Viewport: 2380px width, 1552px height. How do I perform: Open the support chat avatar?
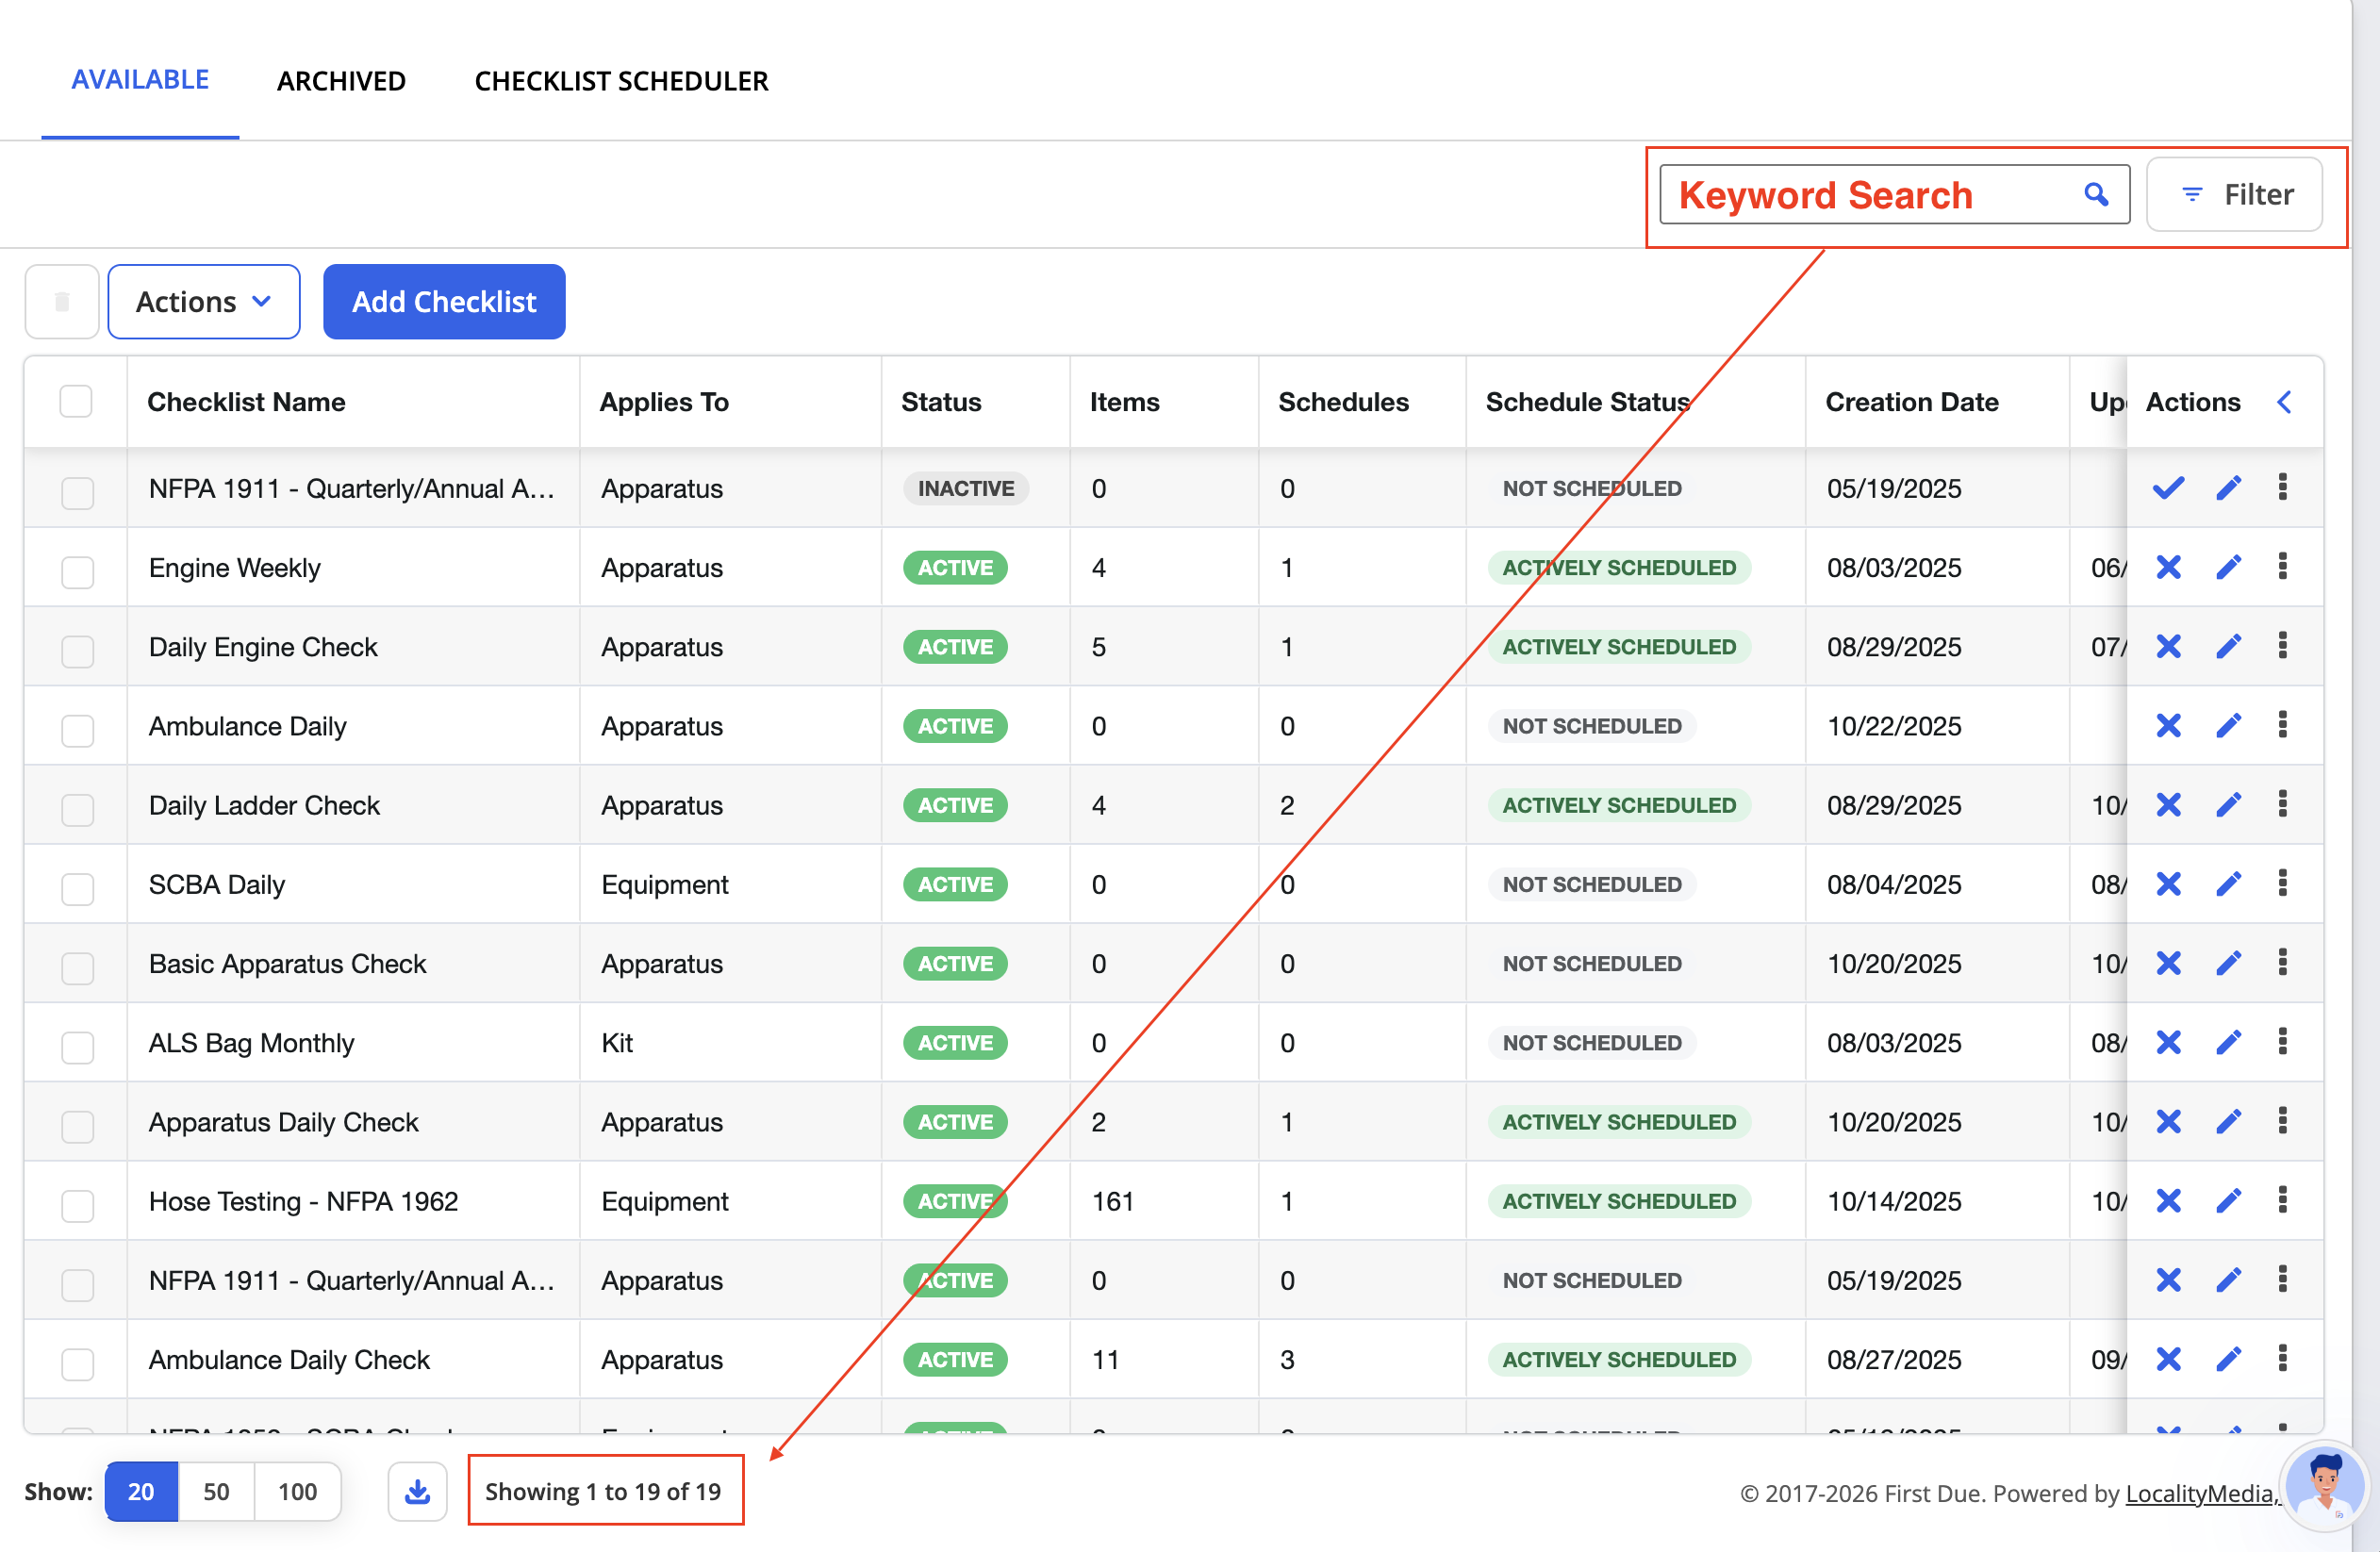coord(2325,1485)
